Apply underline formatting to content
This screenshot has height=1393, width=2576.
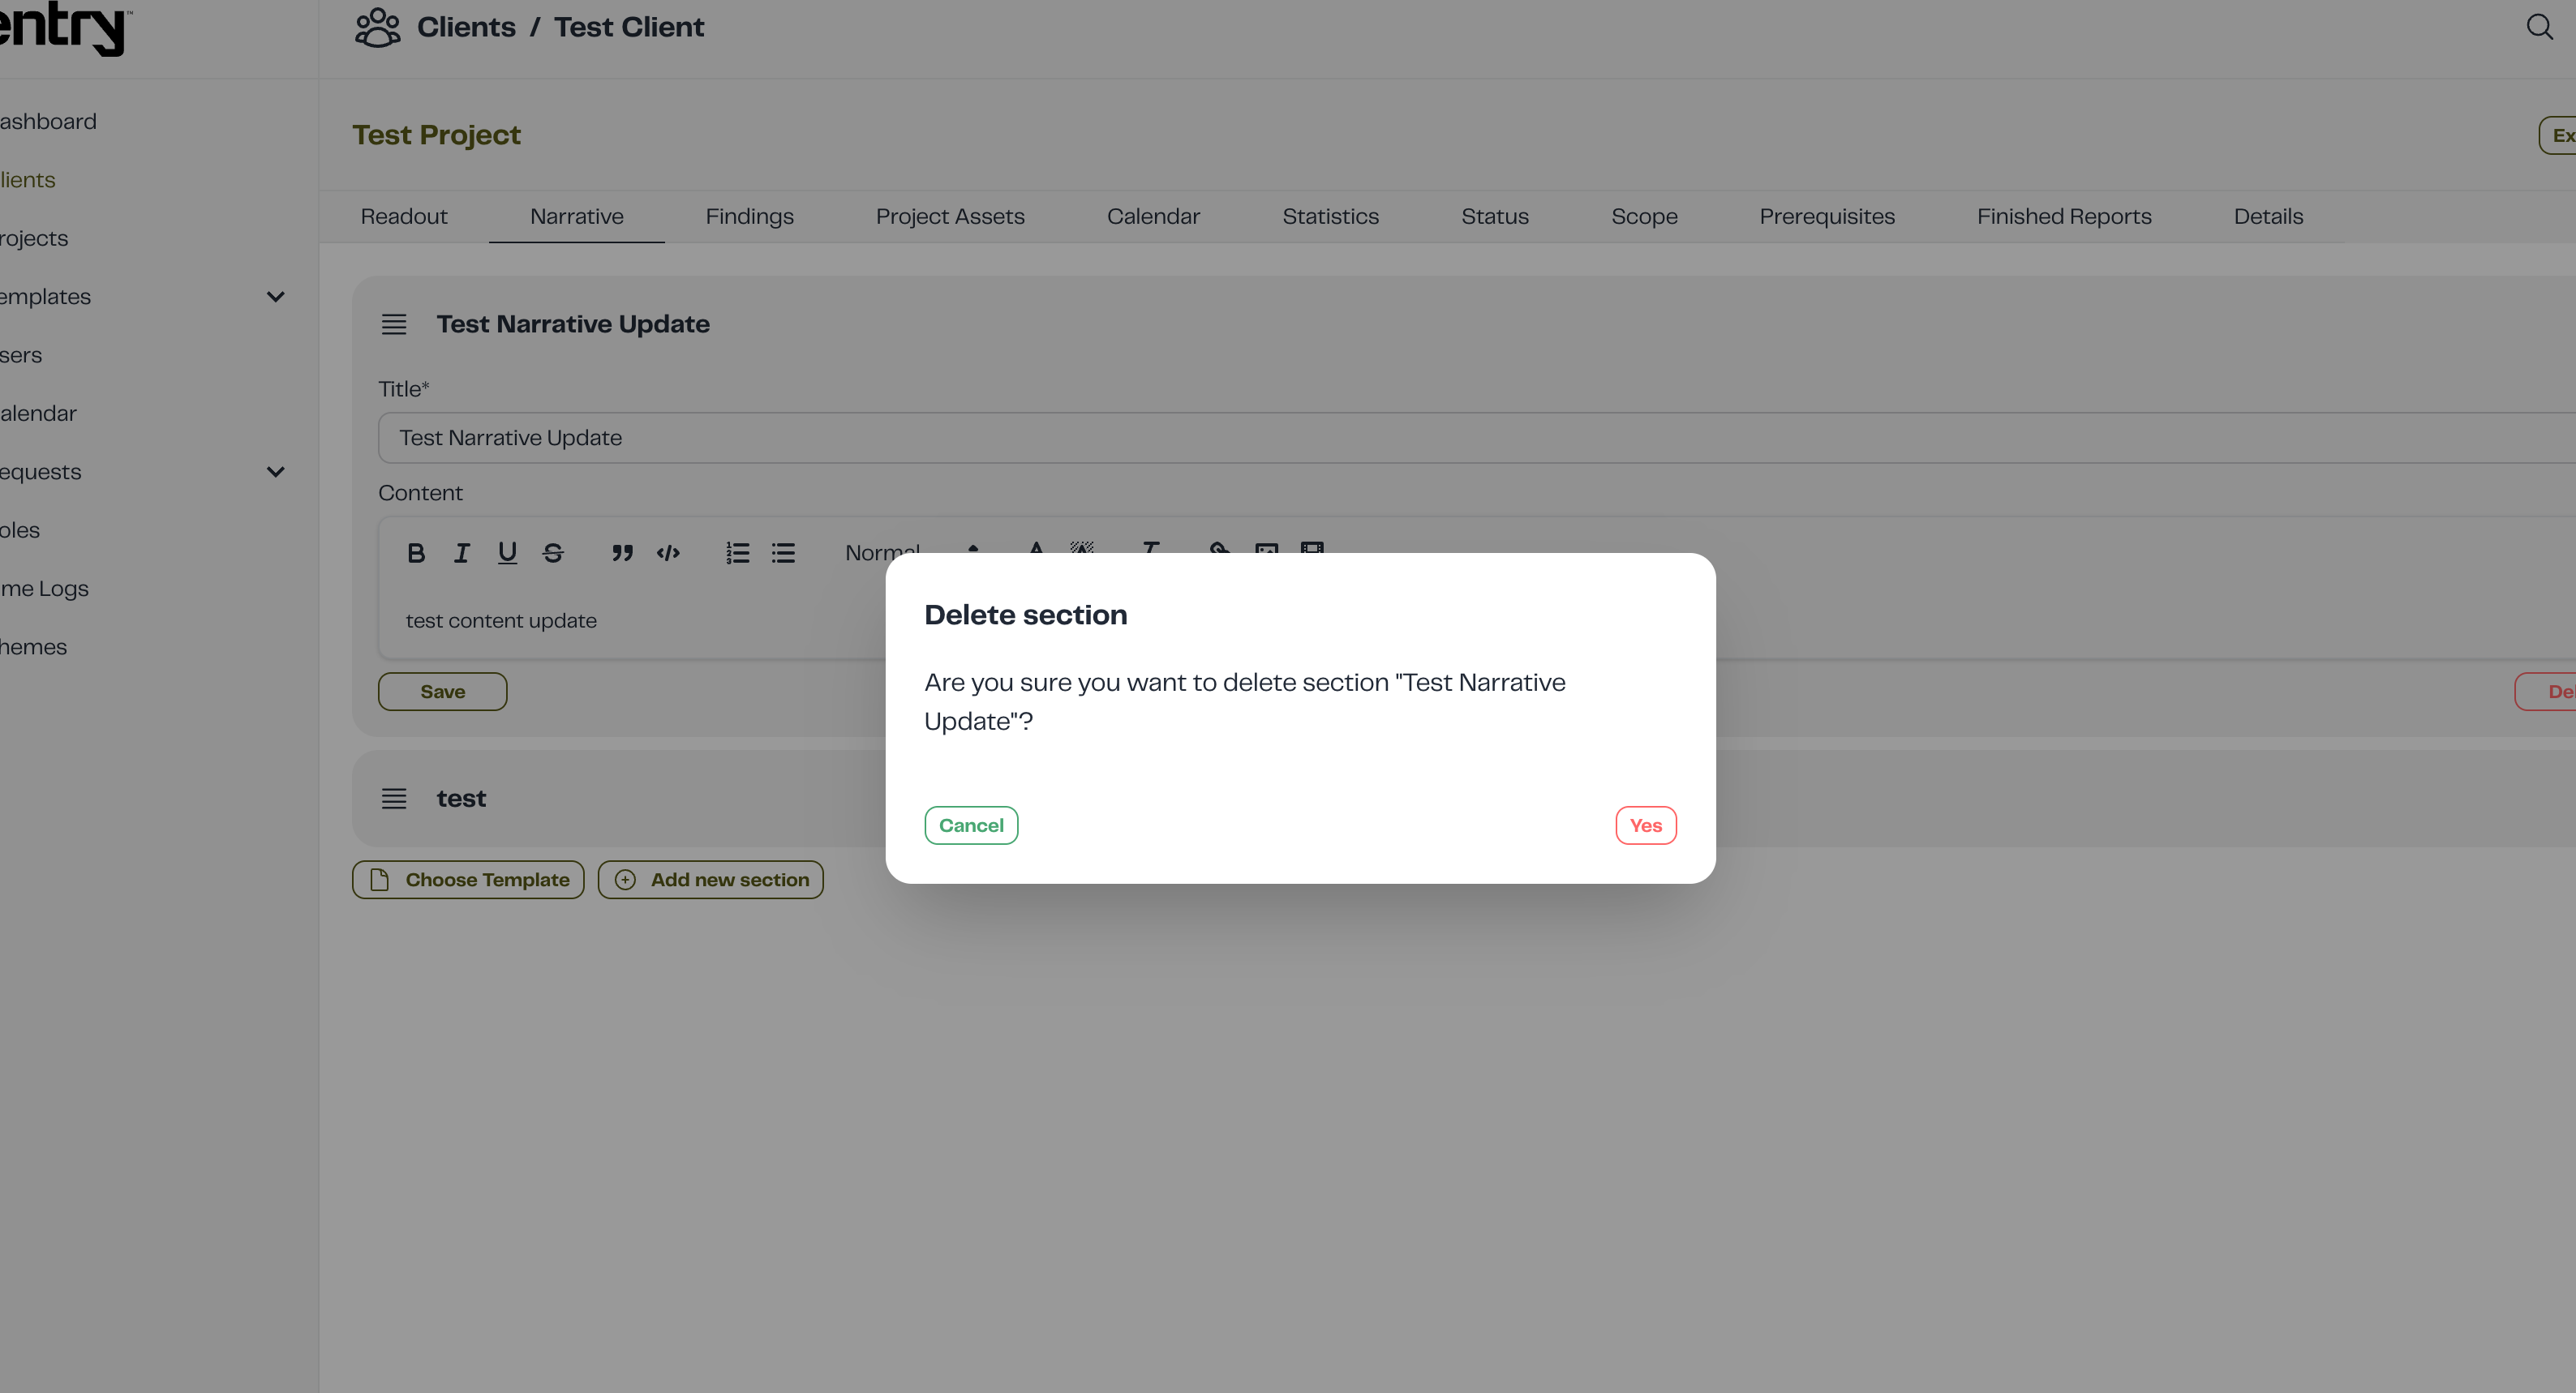[x=507, y=552]
